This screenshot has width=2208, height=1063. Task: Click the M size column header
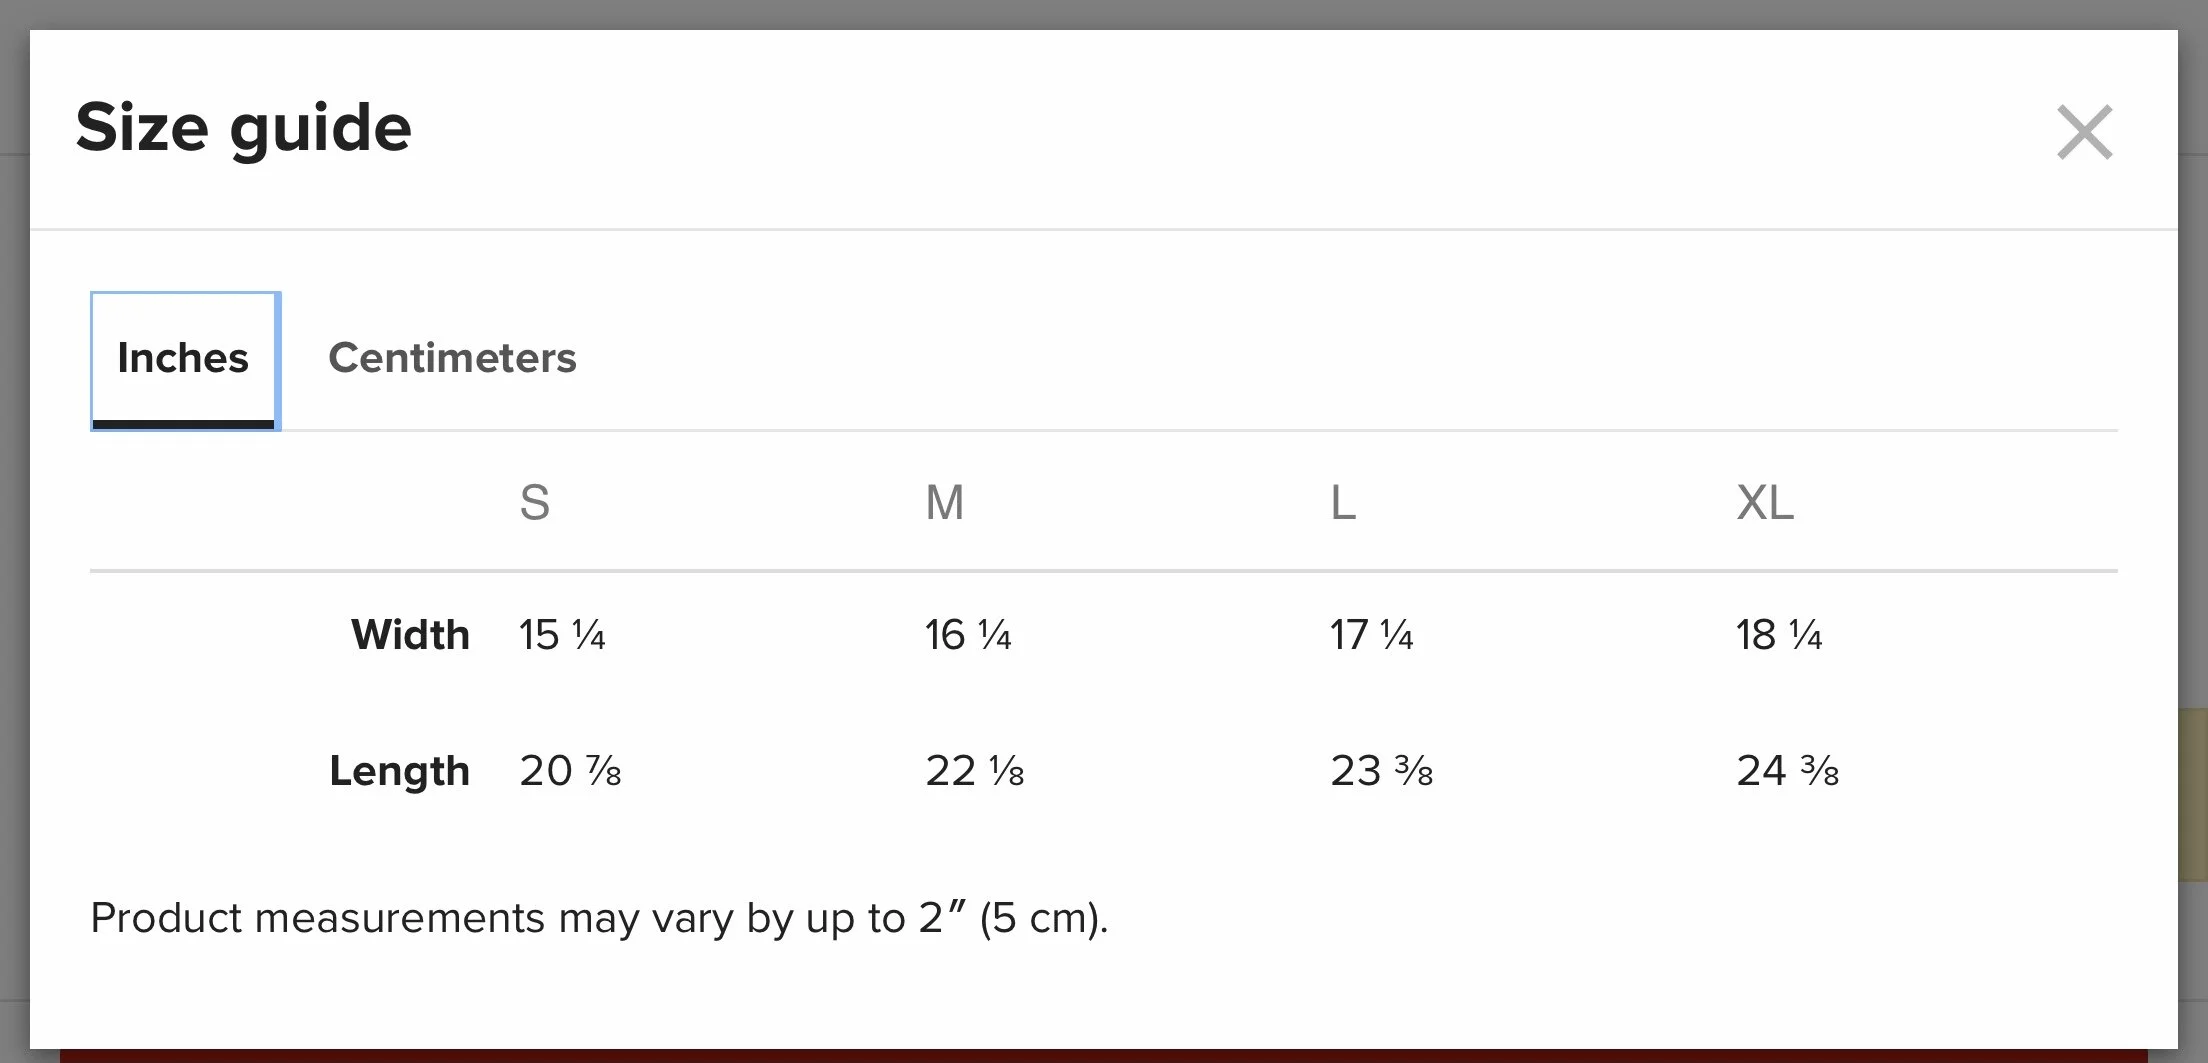tap(945, 502)
